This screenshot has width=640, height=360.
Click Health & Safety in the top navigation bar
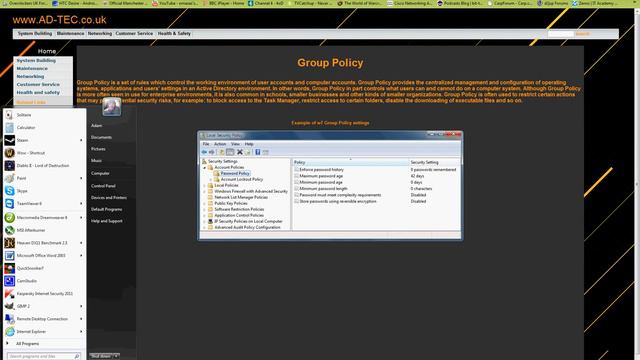point(174,33)
